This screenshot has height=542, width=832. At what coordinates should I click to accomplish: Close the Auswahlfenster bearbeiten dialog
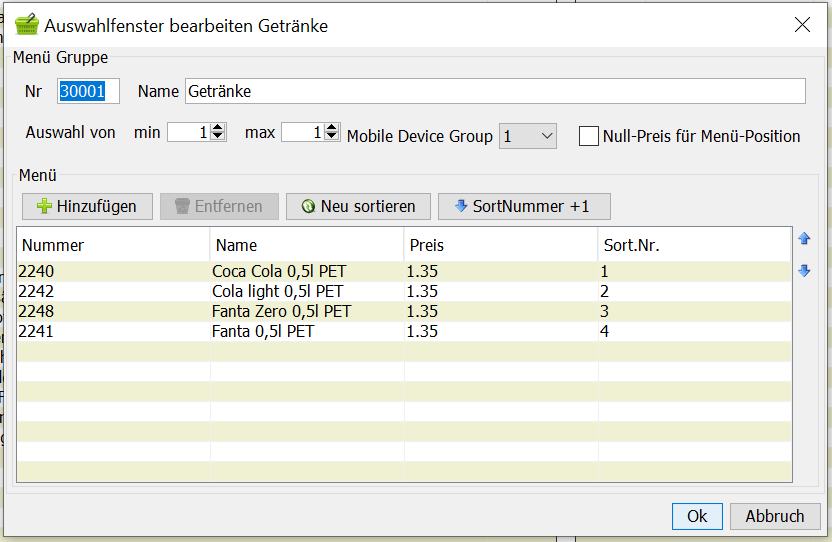point(802,24)
